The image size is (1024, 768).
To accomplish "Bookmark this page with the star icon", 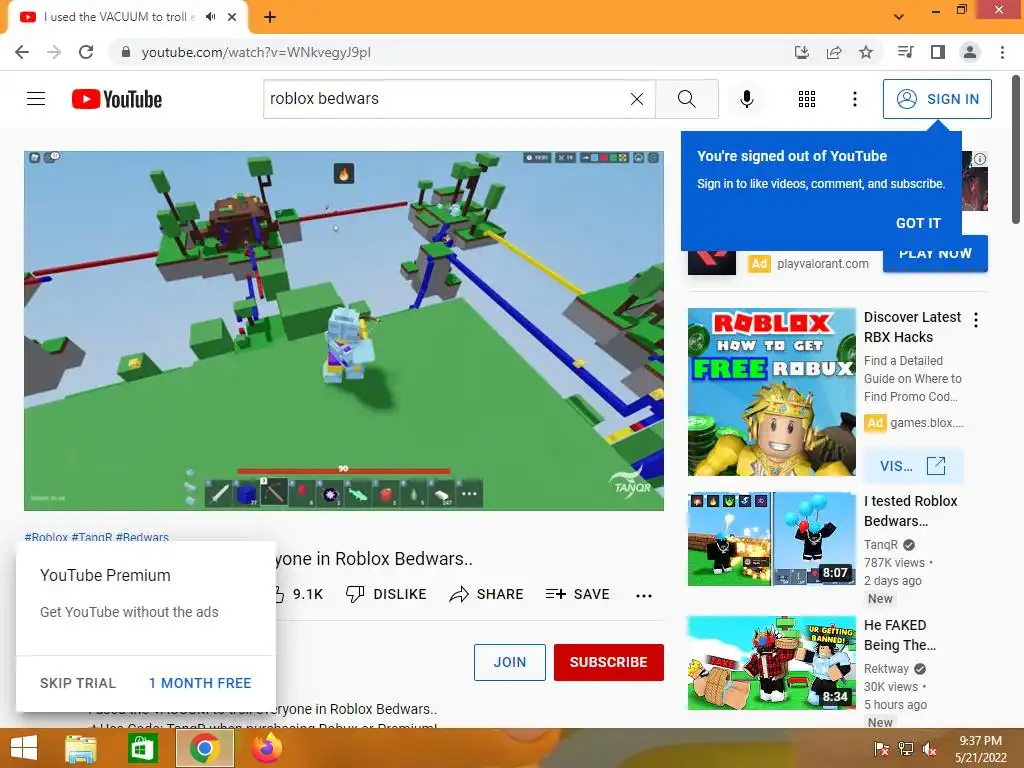I will [866, 52].
